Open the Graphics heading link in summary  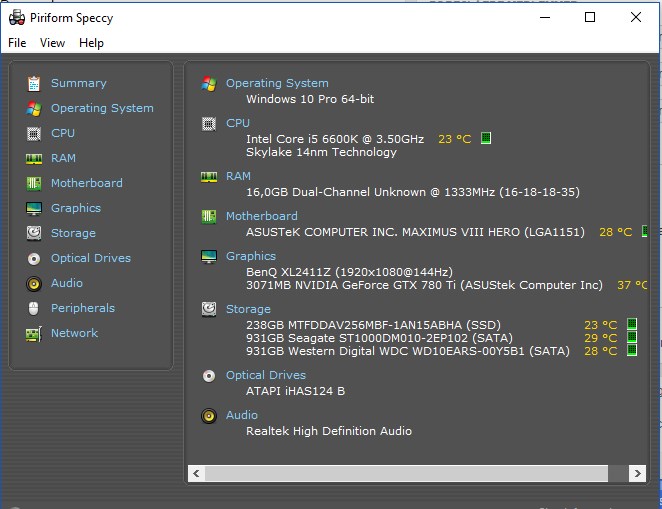(x=250, y=256)
